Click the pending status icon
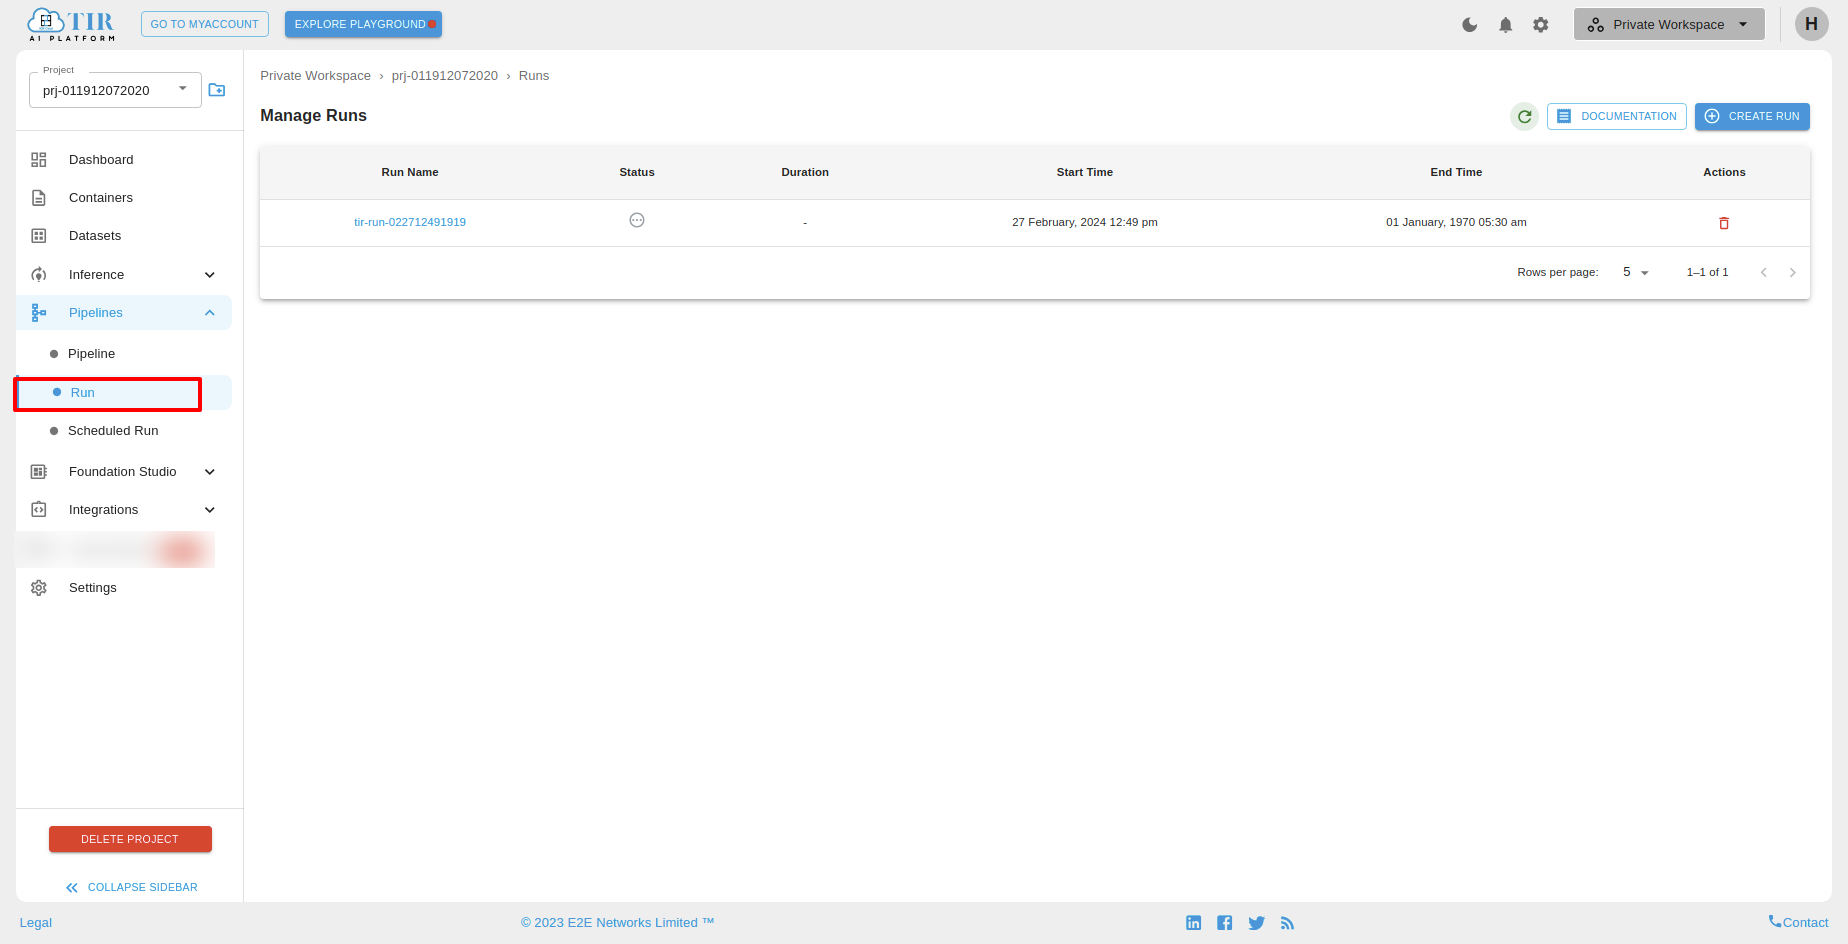The image size is (1848, 944). tap(637, 220)
